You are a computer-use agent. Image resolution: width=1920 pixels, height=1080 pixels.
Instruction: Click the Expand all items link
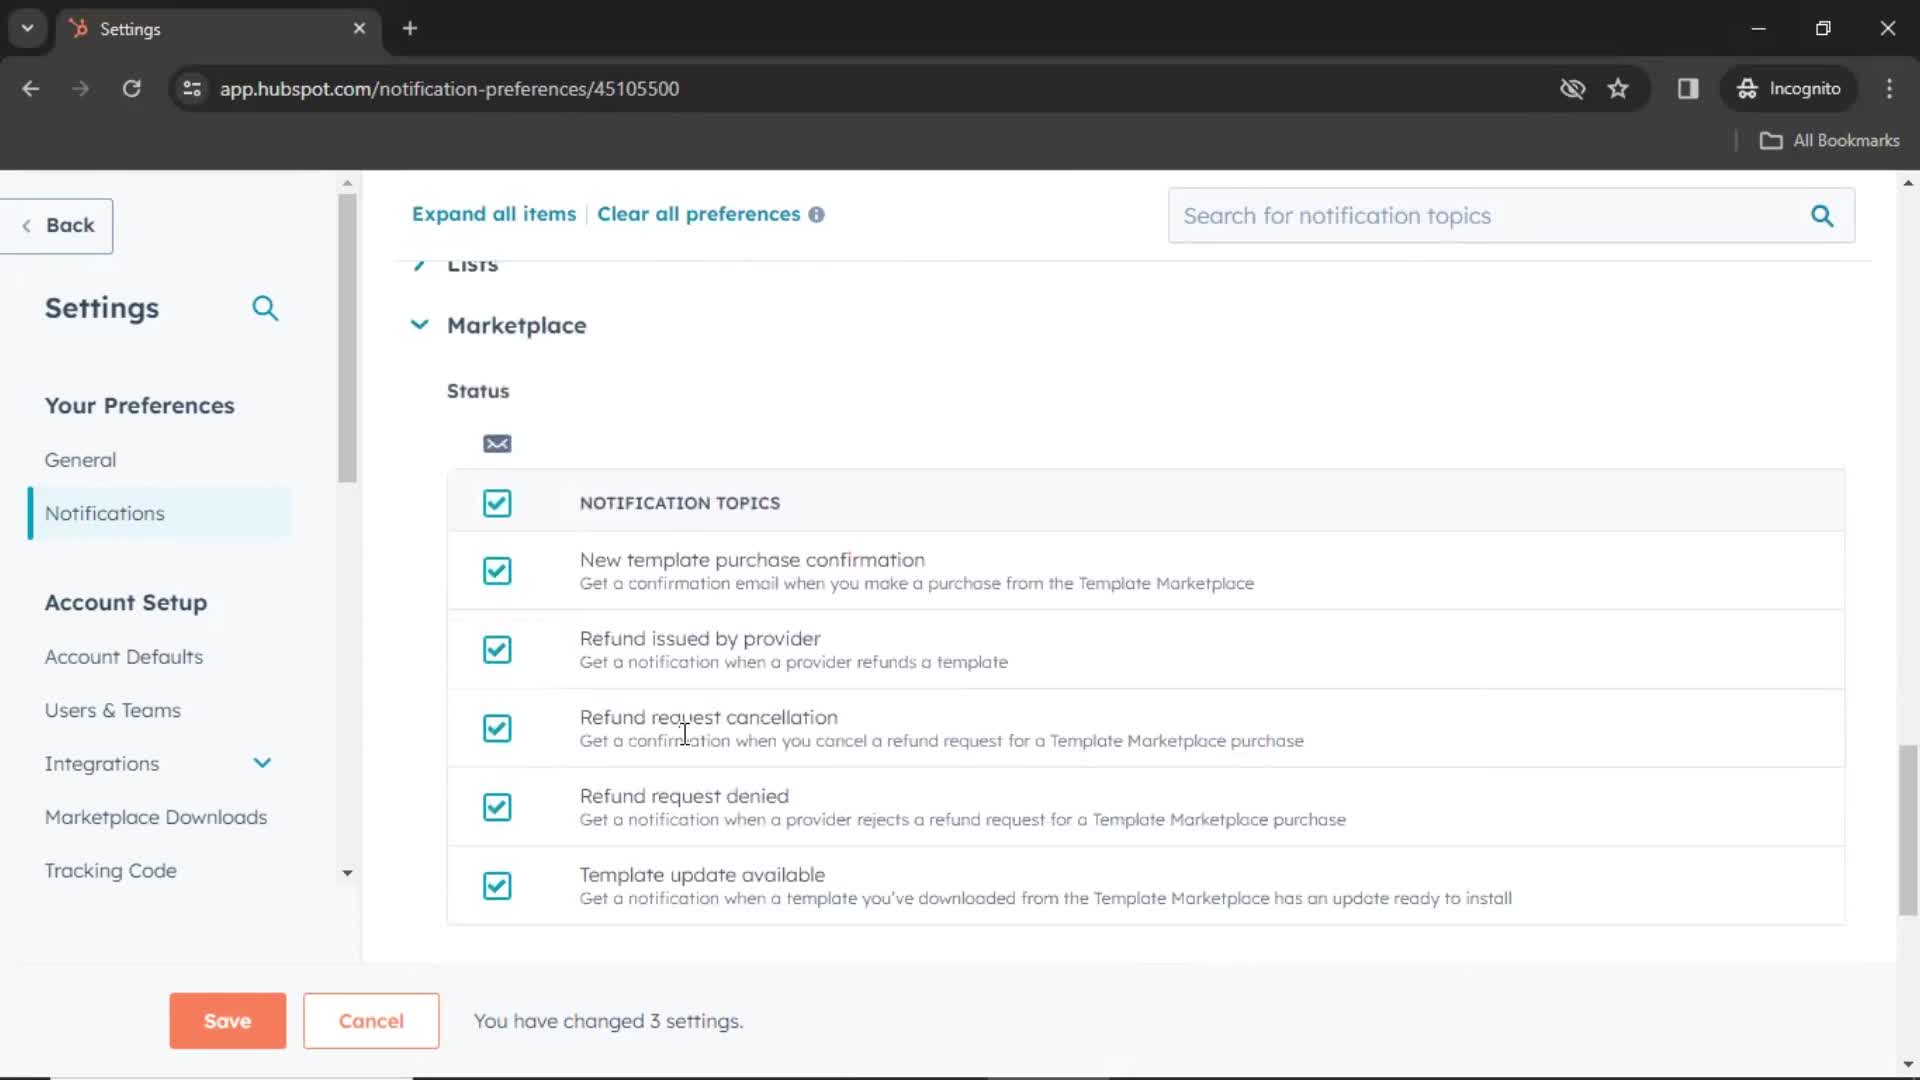[495, 214]
